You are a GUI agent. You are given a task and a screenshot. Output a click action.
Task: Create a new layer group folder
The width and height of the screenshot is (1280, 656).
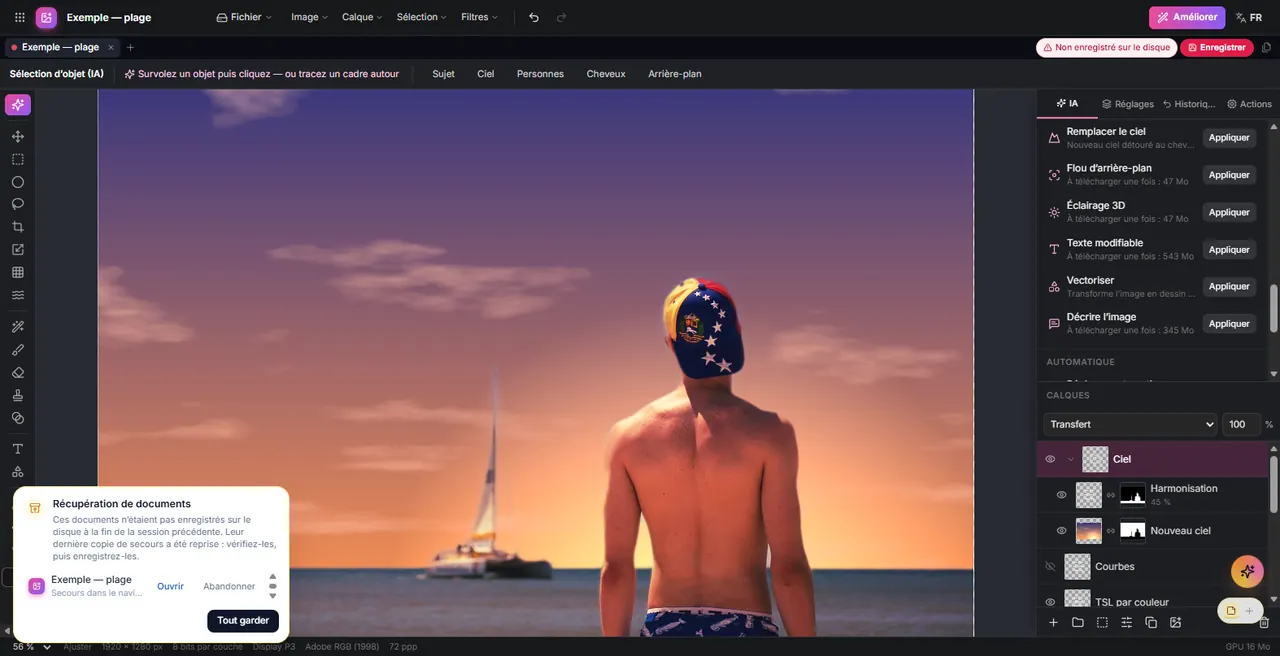click(x=1078, y=622)
